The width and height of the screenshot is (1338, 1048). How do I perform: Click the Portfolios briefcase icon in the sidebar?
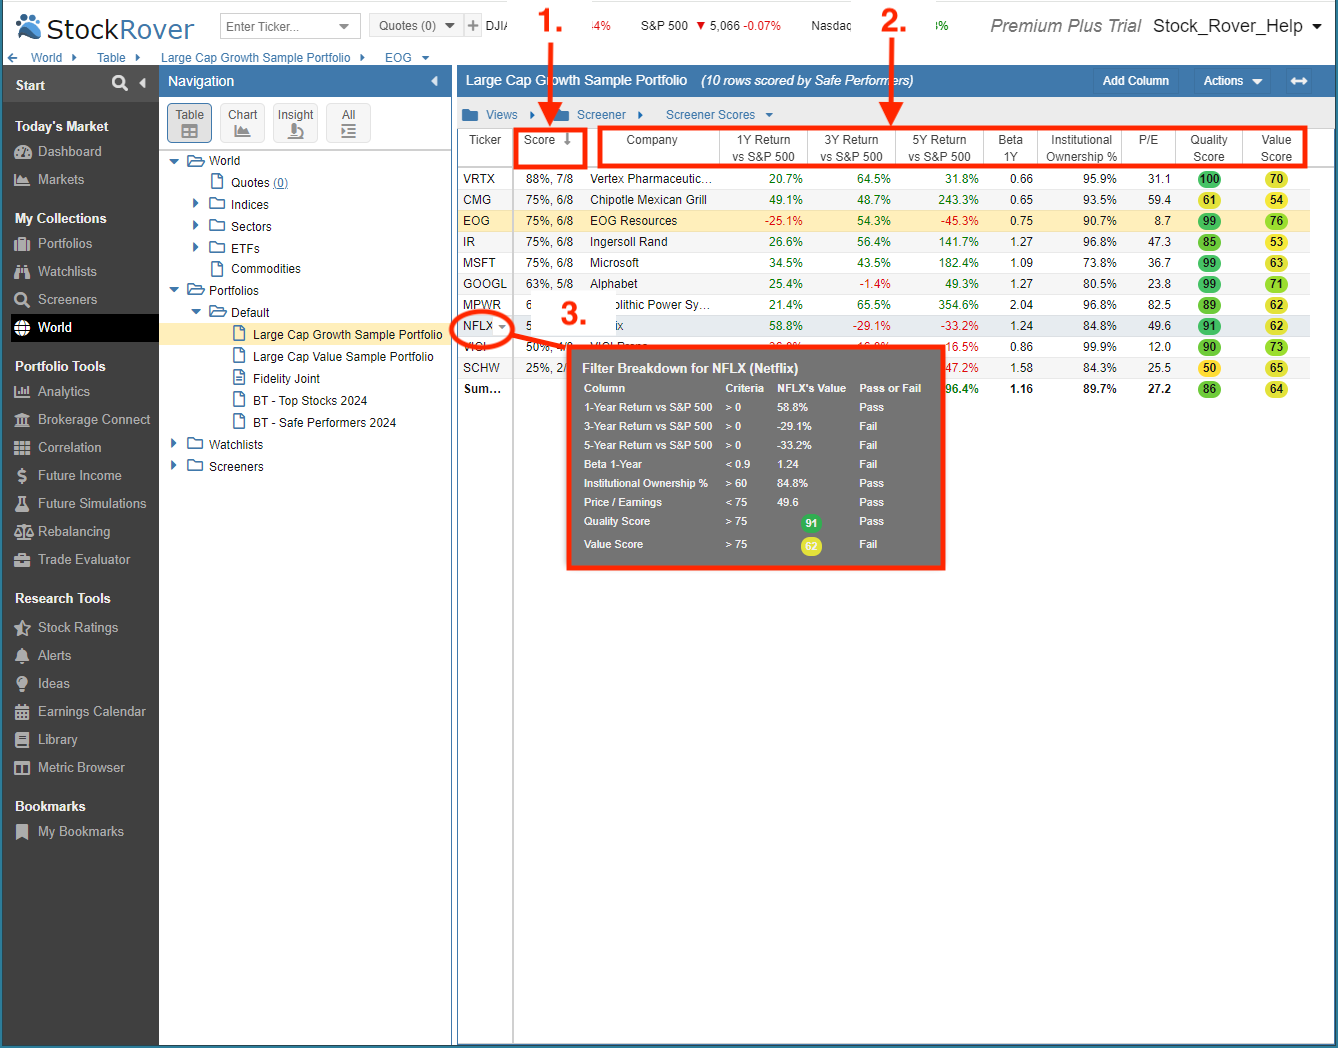(x=22, y=244)
